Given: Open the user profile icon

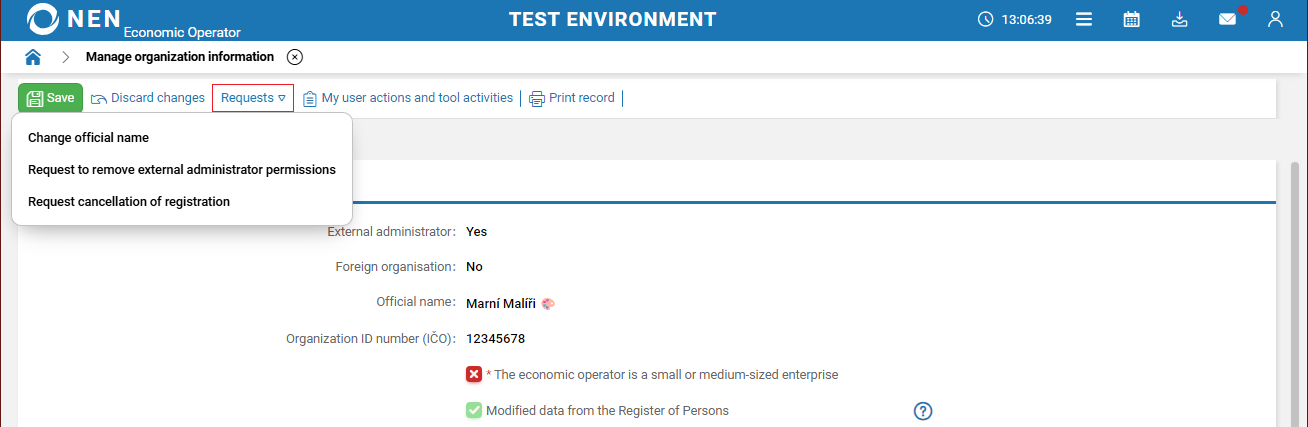Looking at the screenshot, I should click(1275, 19).
